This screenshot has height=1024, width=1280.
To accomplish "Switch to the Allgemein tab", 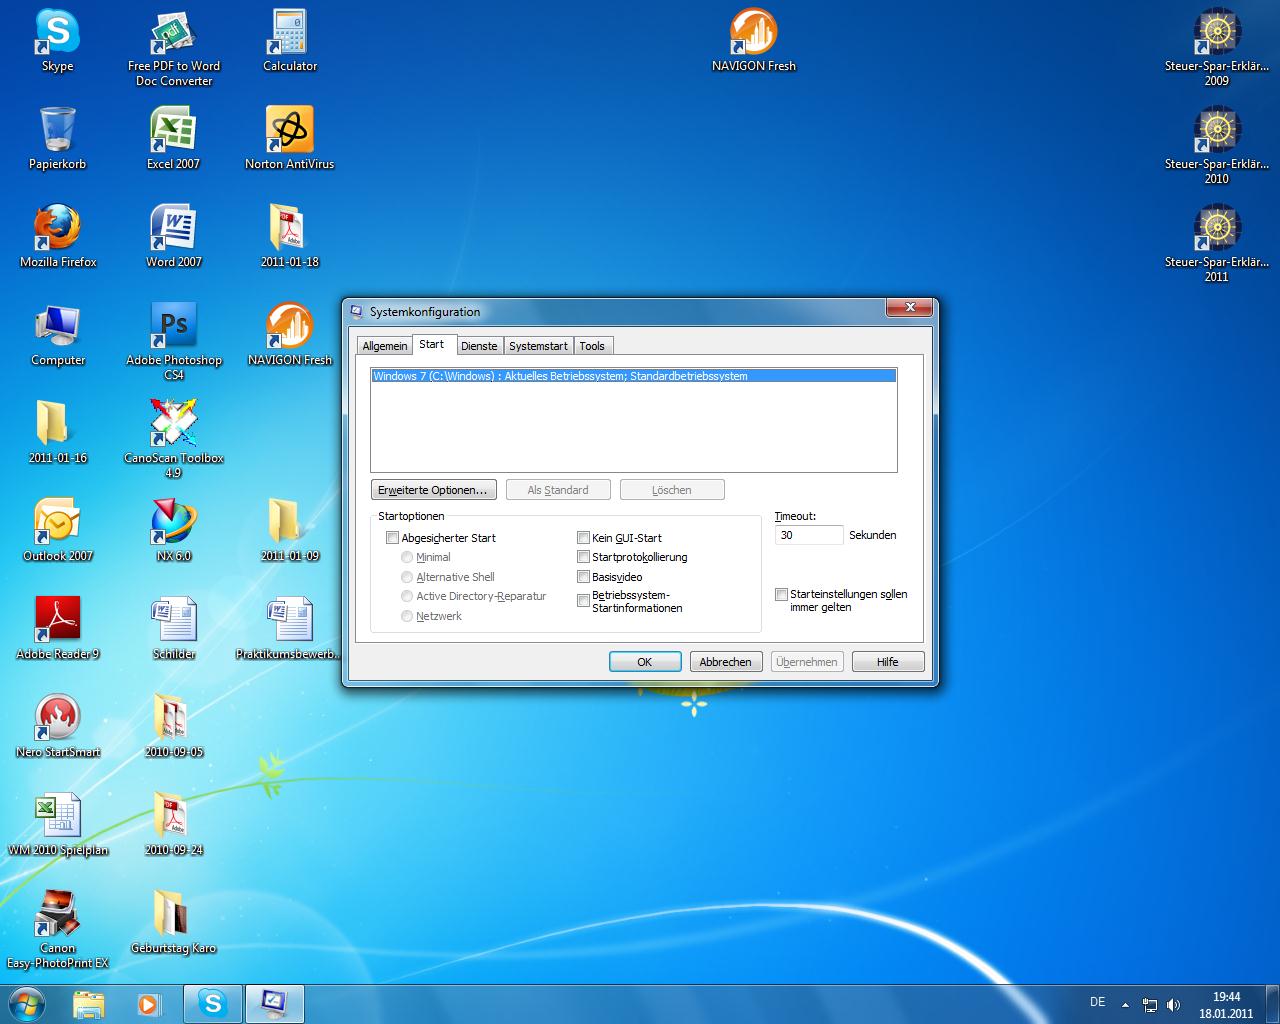I will (385, 346).
